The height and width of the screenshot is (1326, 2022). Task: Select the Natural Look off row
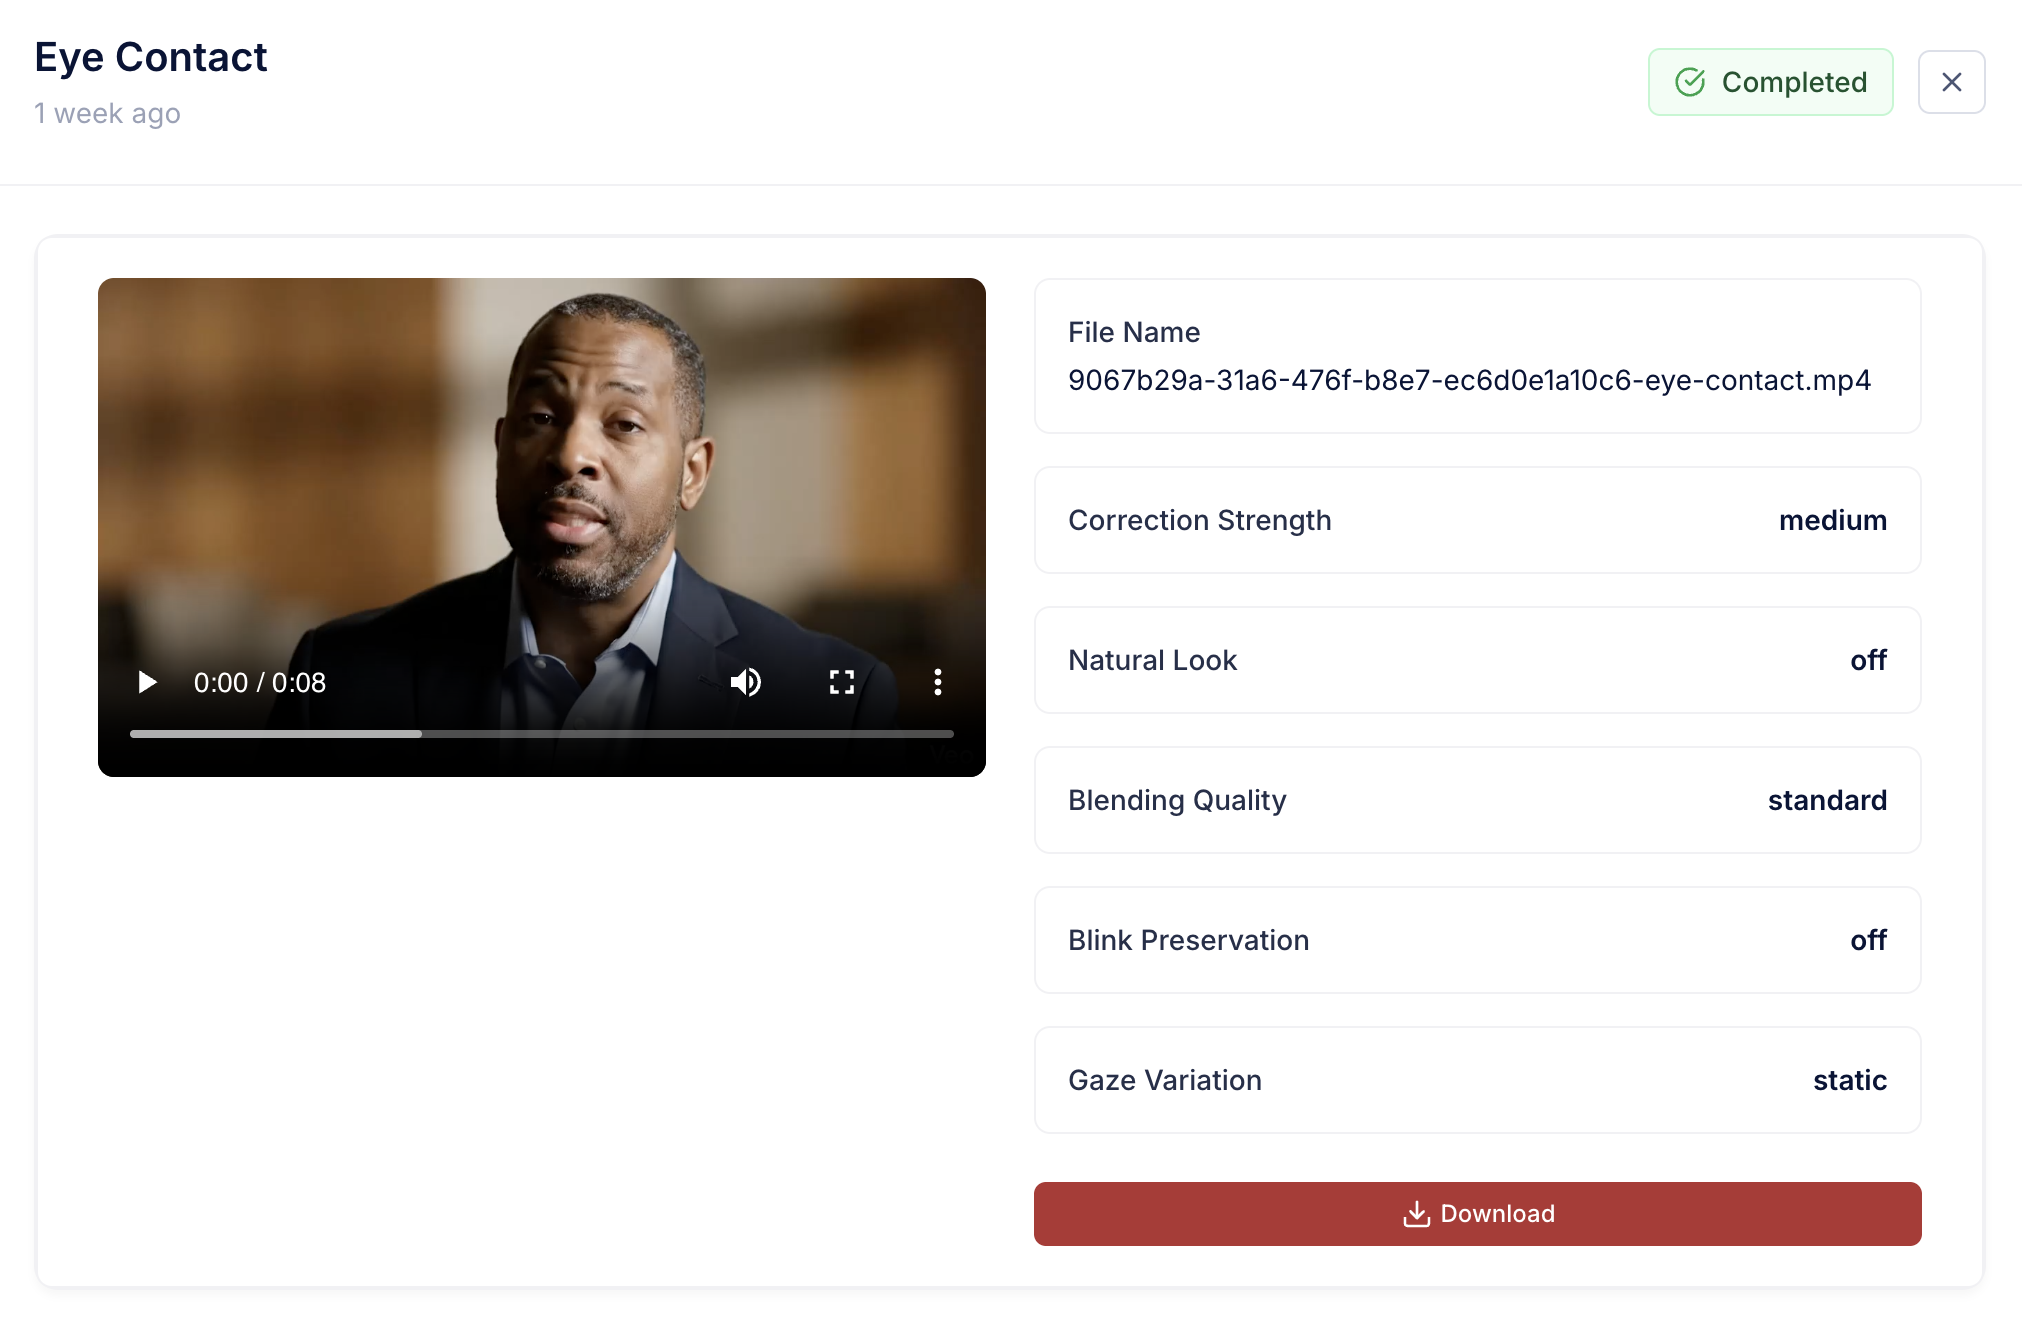click(x=1477, y=660)
